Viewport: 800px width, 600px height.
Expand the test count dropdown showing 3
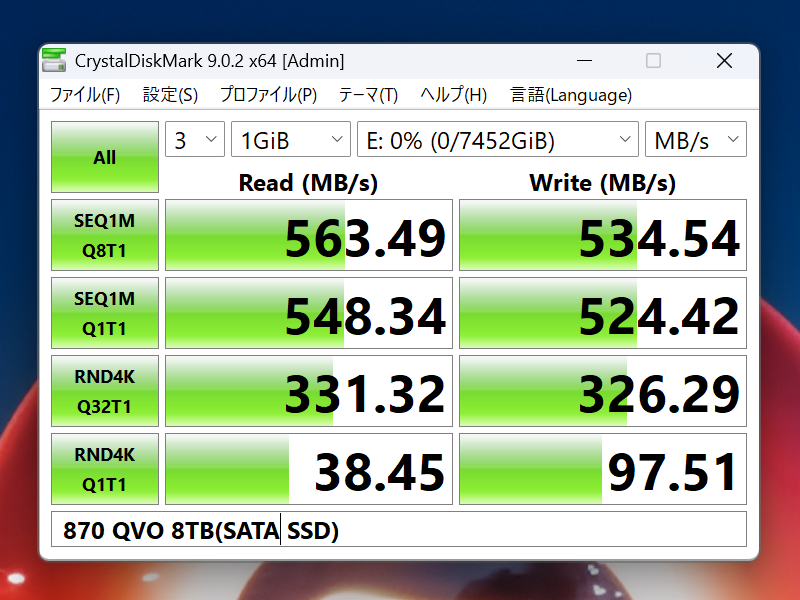195,139
